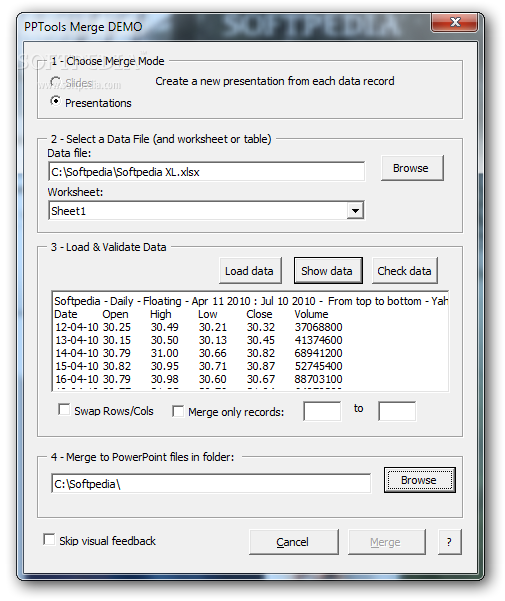Click the 13-04-10 row in data preview
Screen dimensions: 505x601
pyautogui.click(x=199, y=340)
